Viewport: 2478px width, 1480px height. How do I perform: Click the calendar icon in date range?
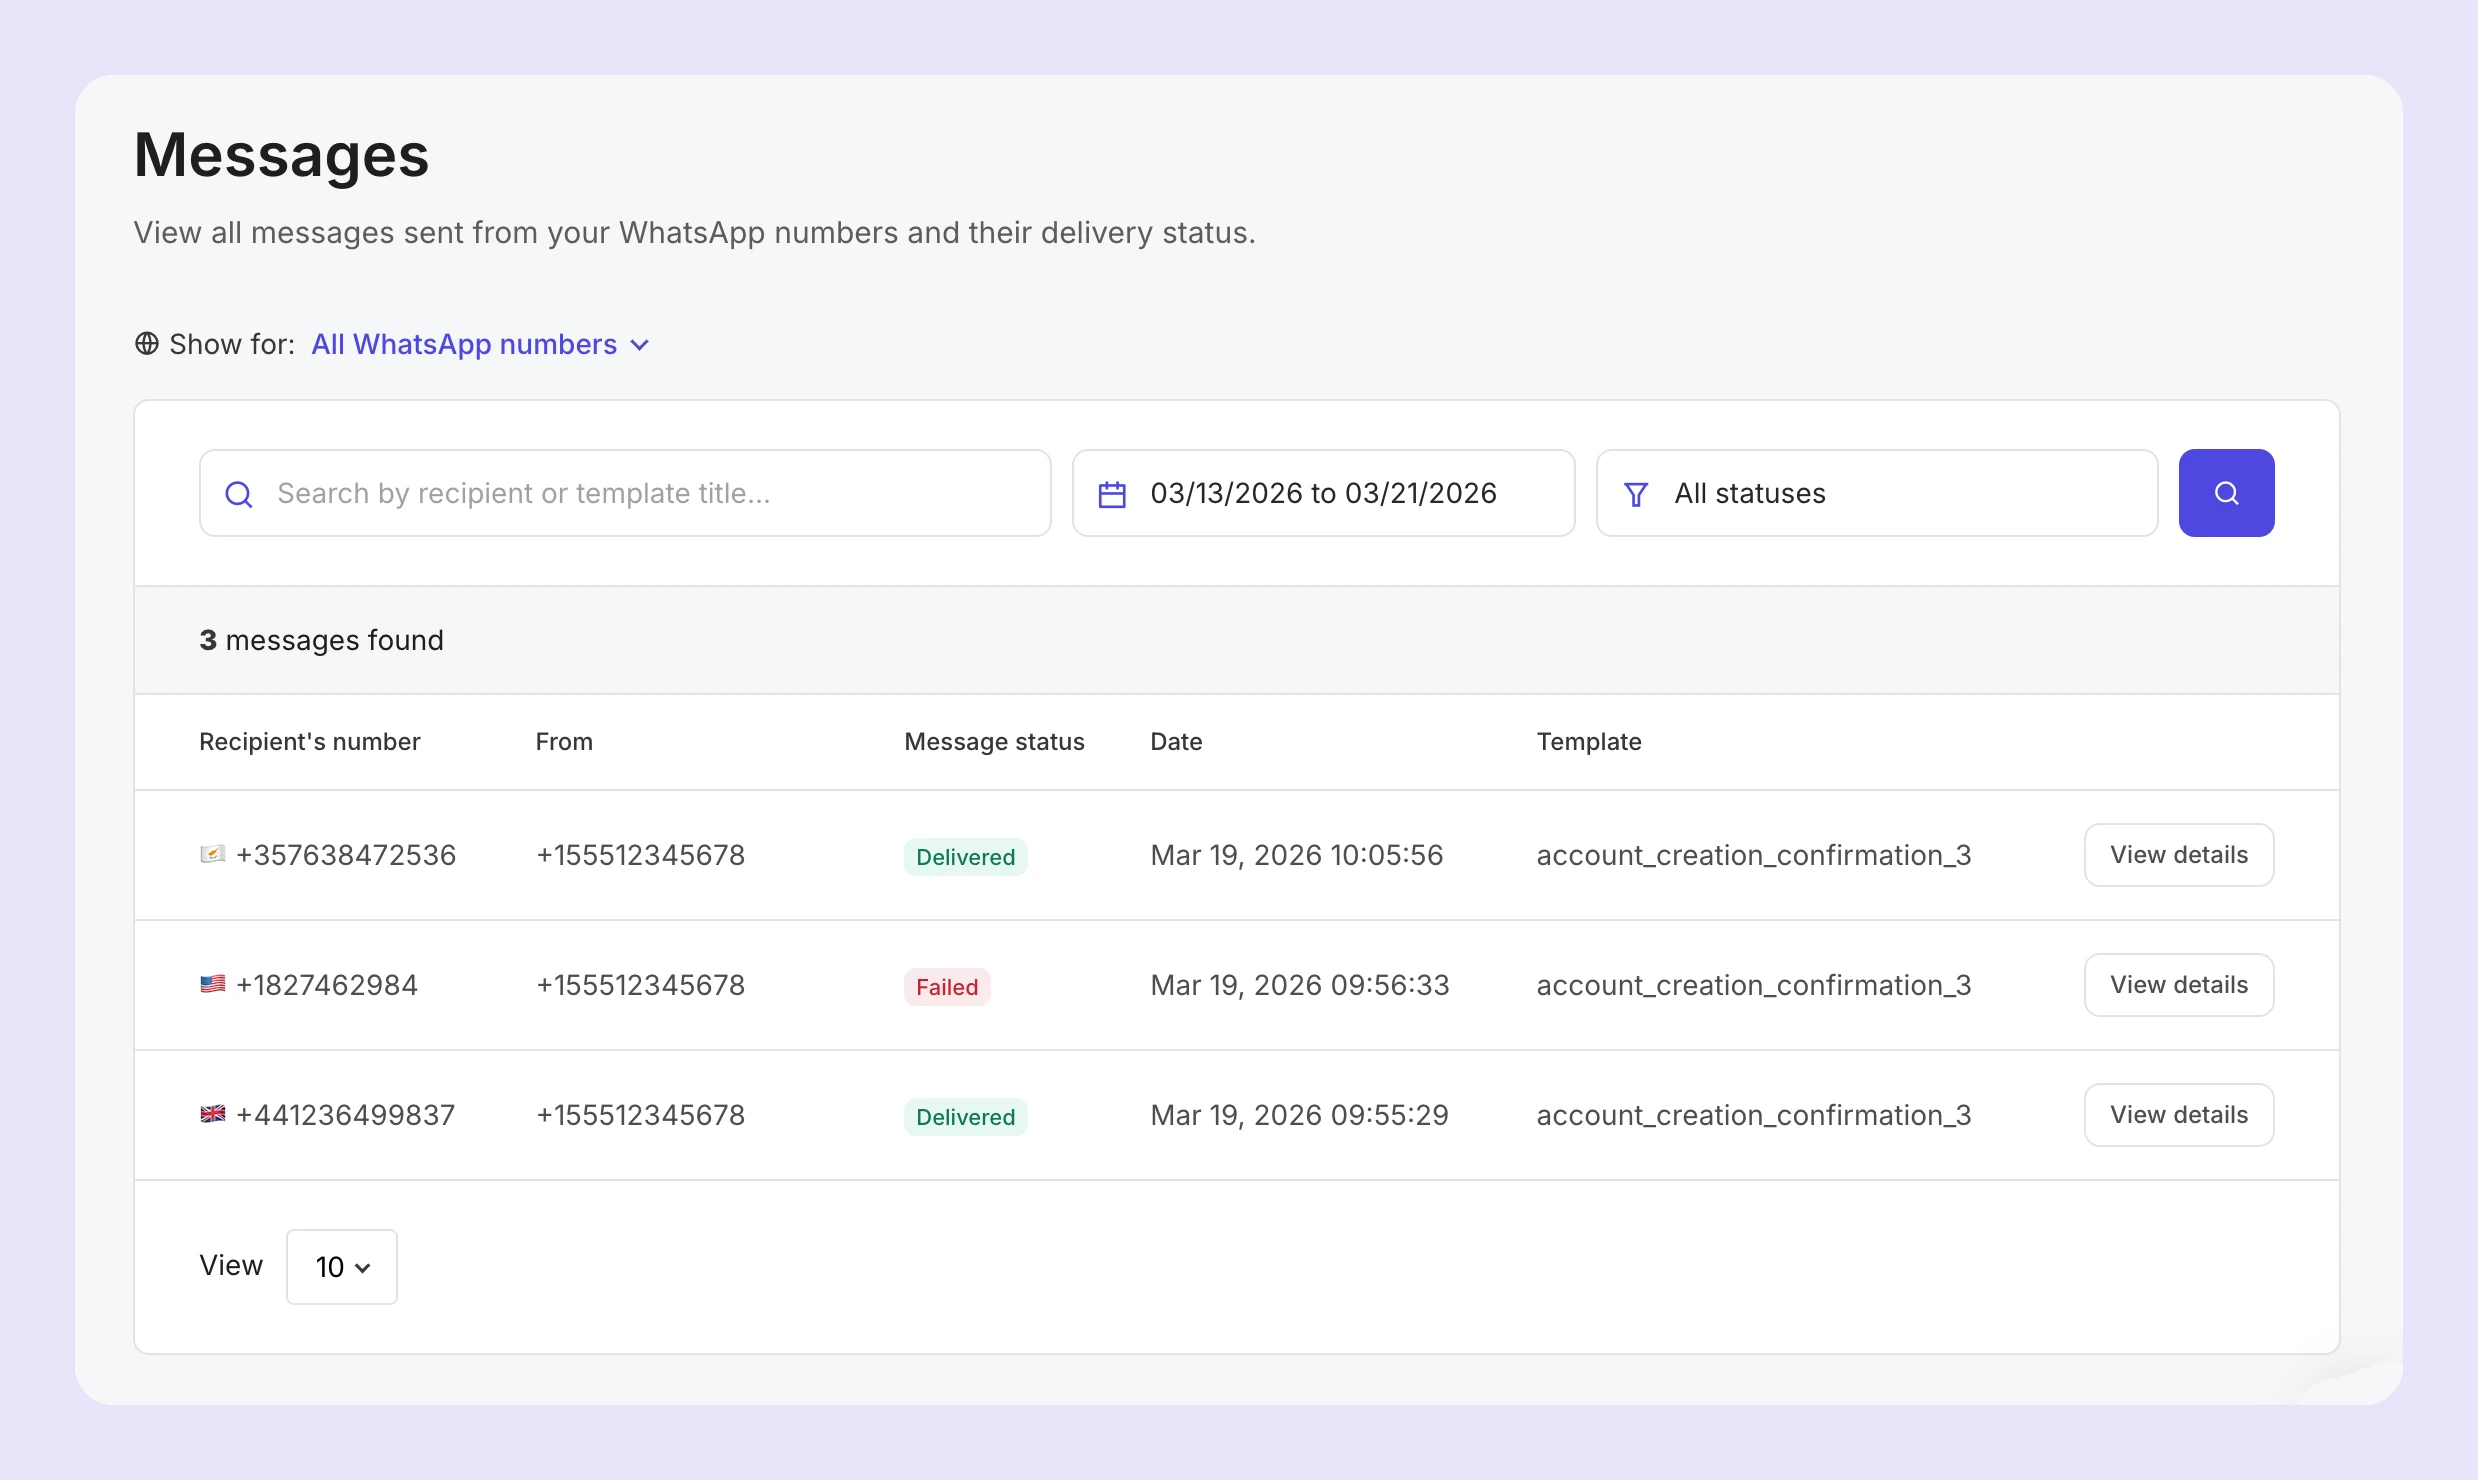1112,494
